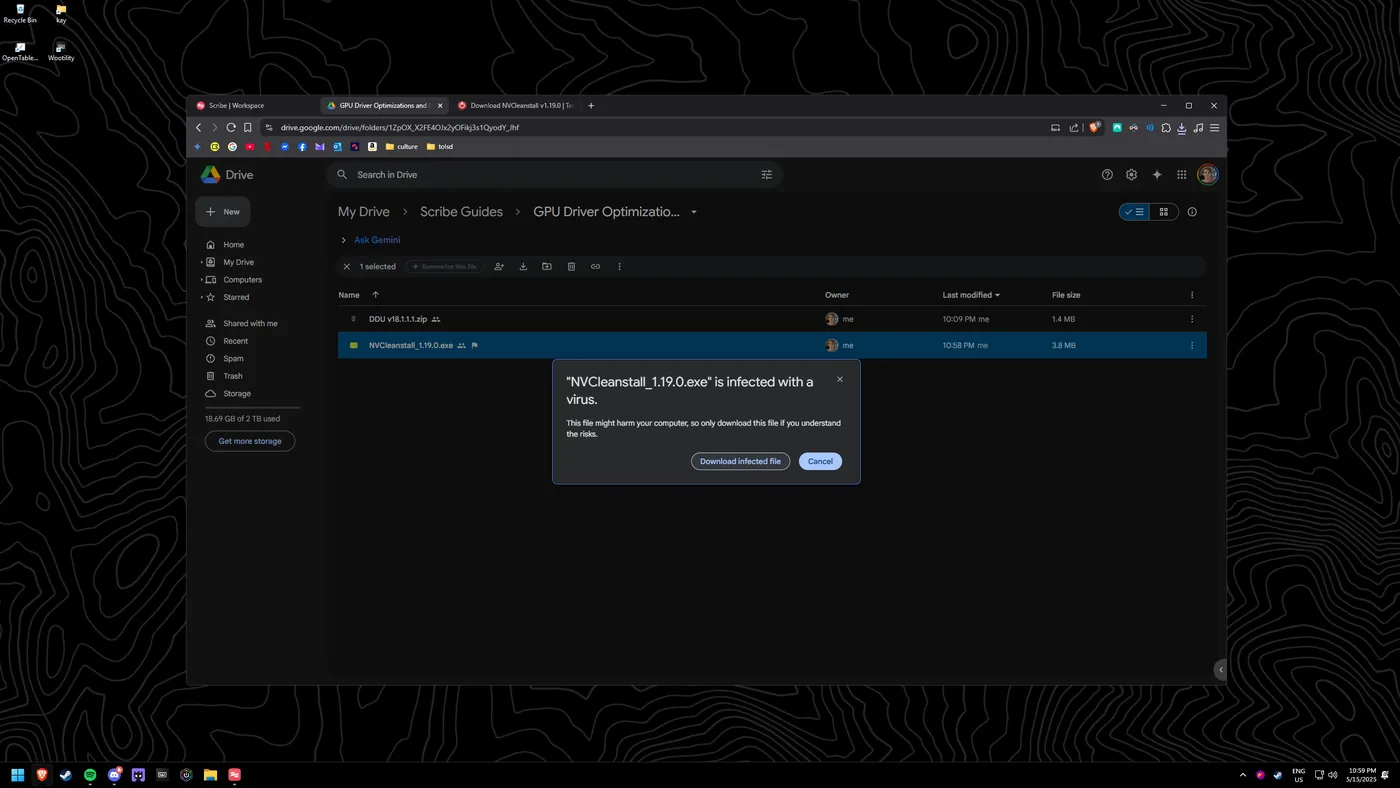Open browser downloads icon
The image size is (1400, 788).
(1181, 128)
